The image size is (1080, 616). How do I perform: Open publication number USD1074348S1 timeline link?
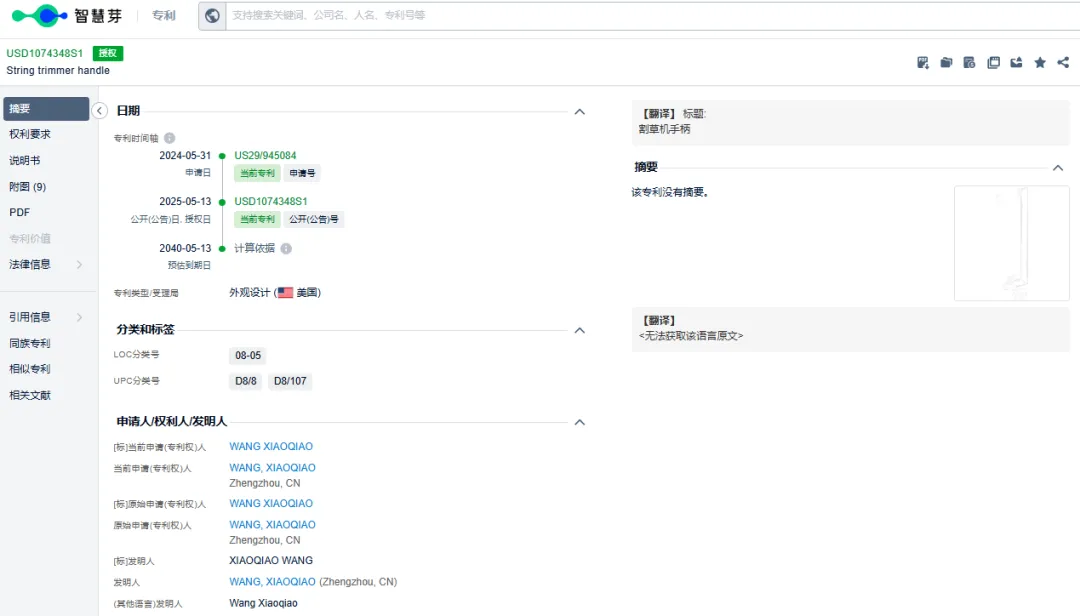(x=271, y=201)
